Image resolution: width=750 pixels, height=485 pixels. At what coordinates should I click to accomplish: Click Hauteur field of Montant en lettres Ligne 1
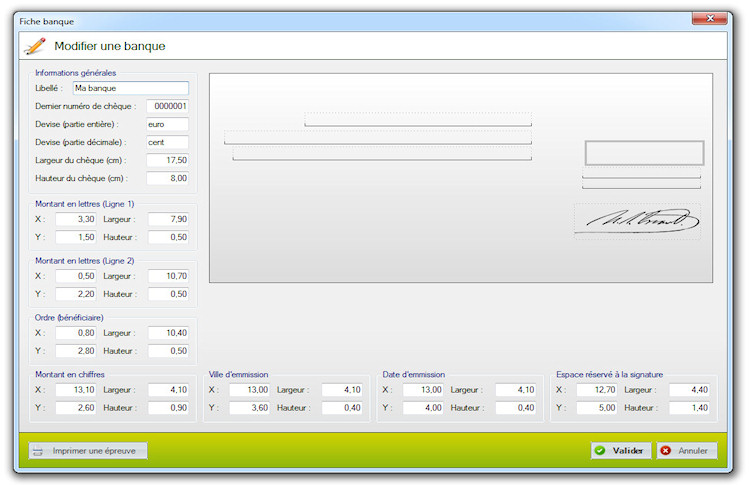coord(168,237)
